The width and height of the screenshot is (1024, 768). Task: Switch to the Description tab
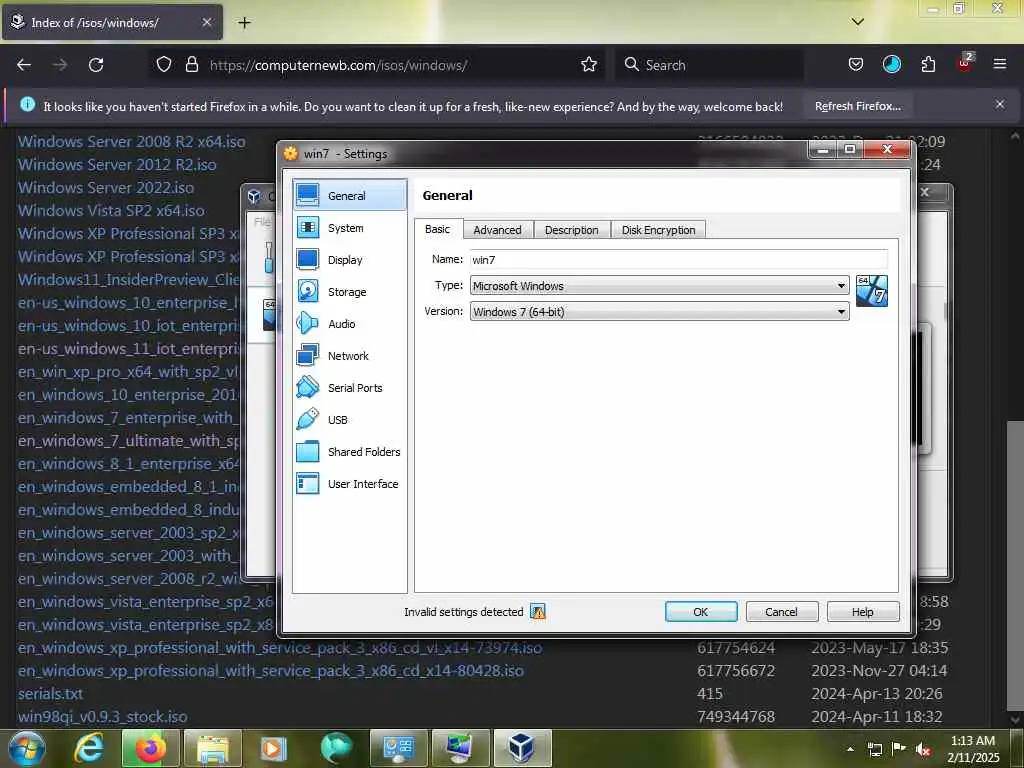pos(571,230)
